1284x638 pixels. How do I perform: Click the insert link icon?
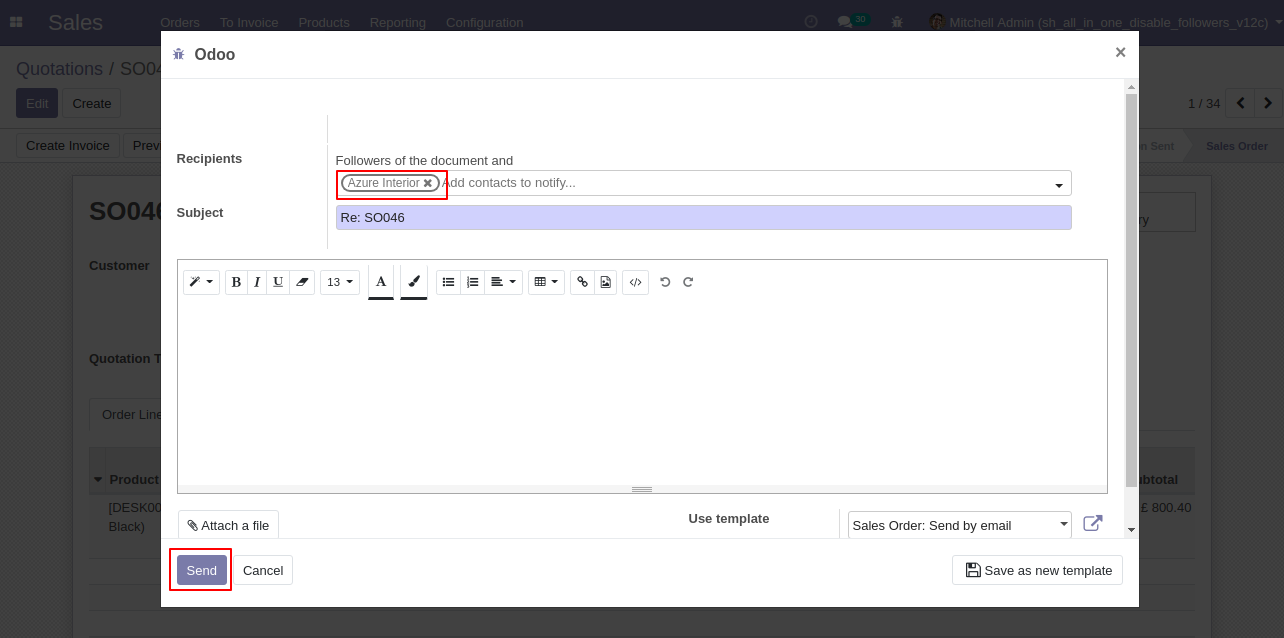tap(582, 282)
